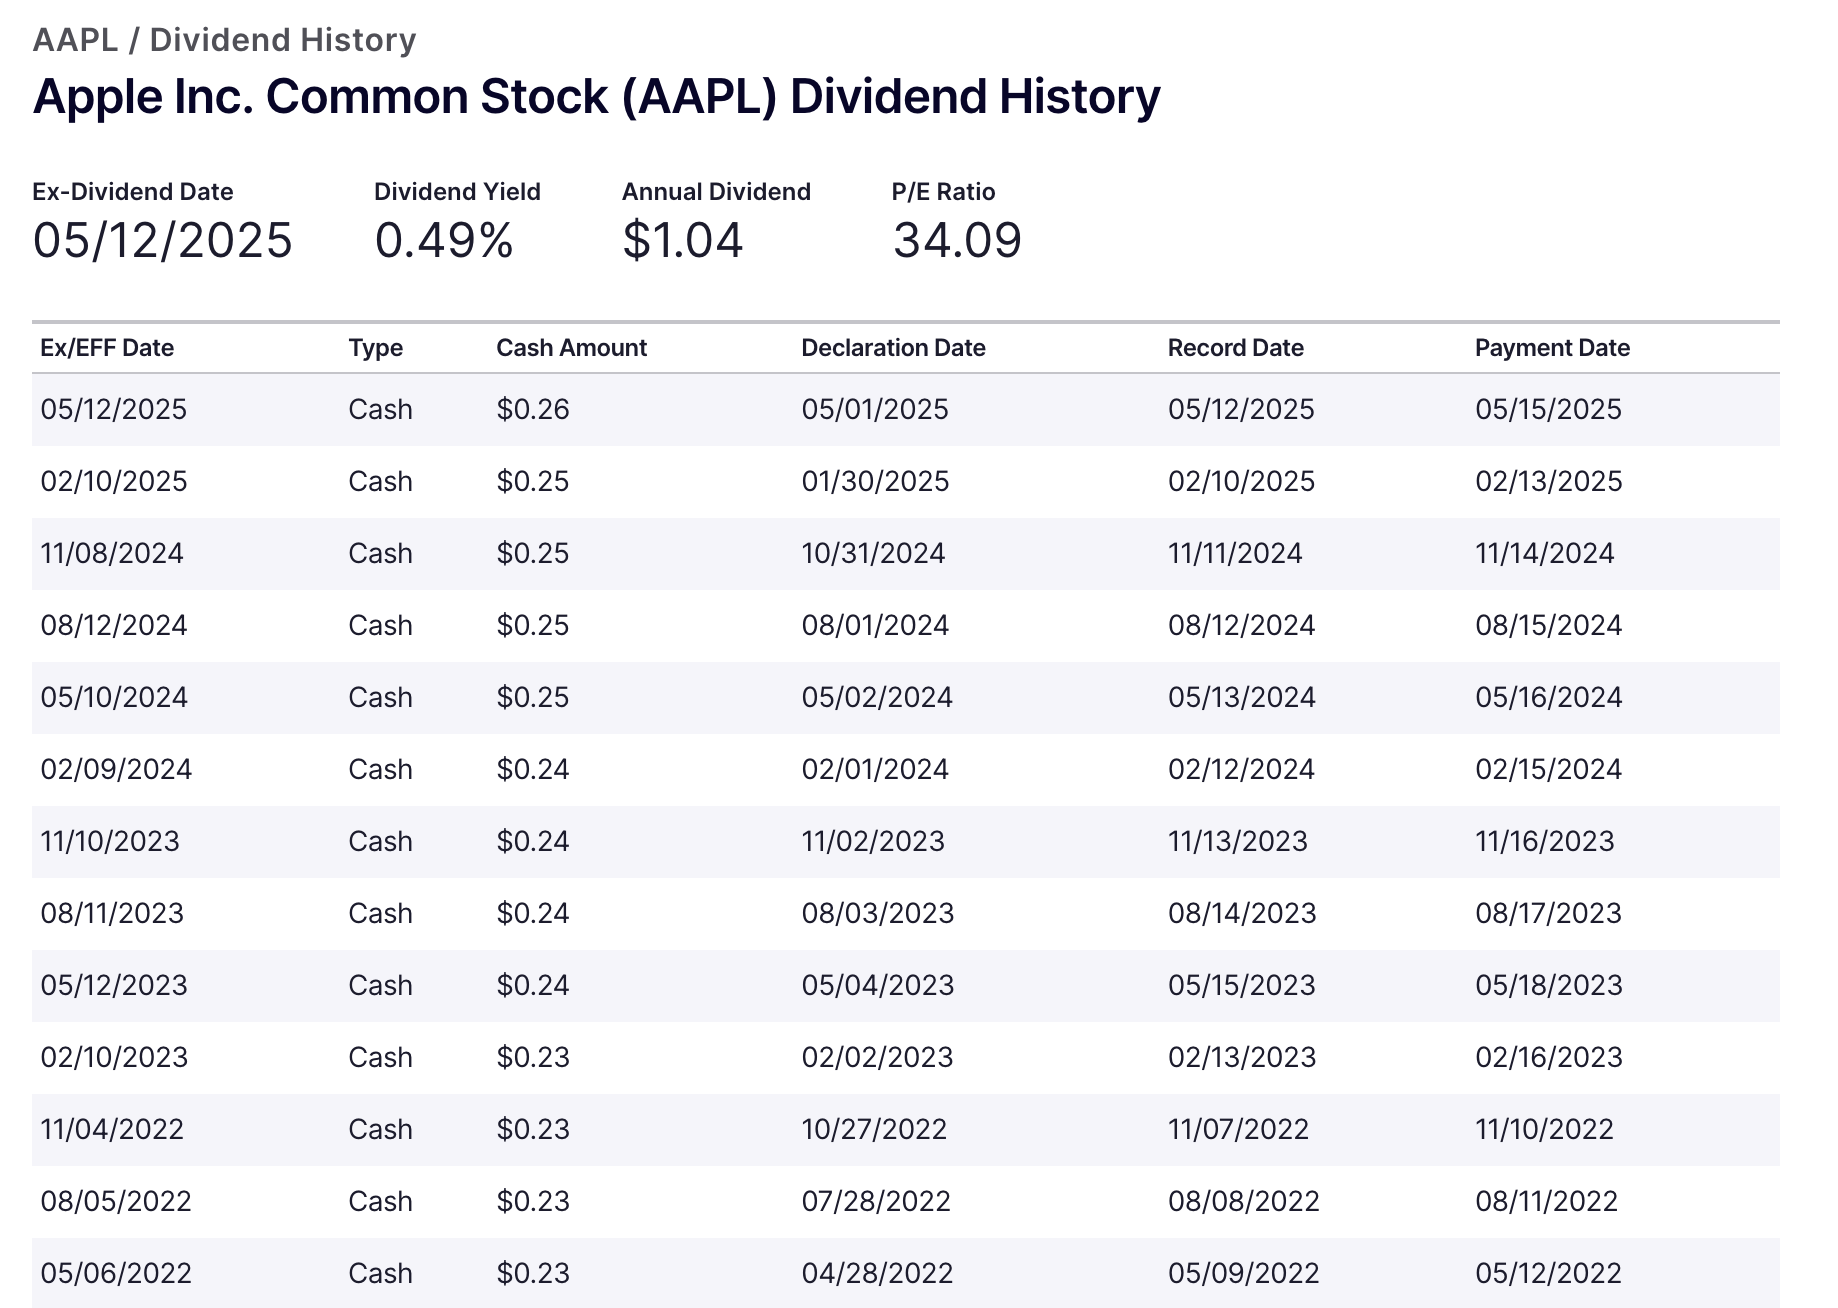Click declaration date 08/01/2024
The height and width of the screenshot is (1308, 1838).
875,625
